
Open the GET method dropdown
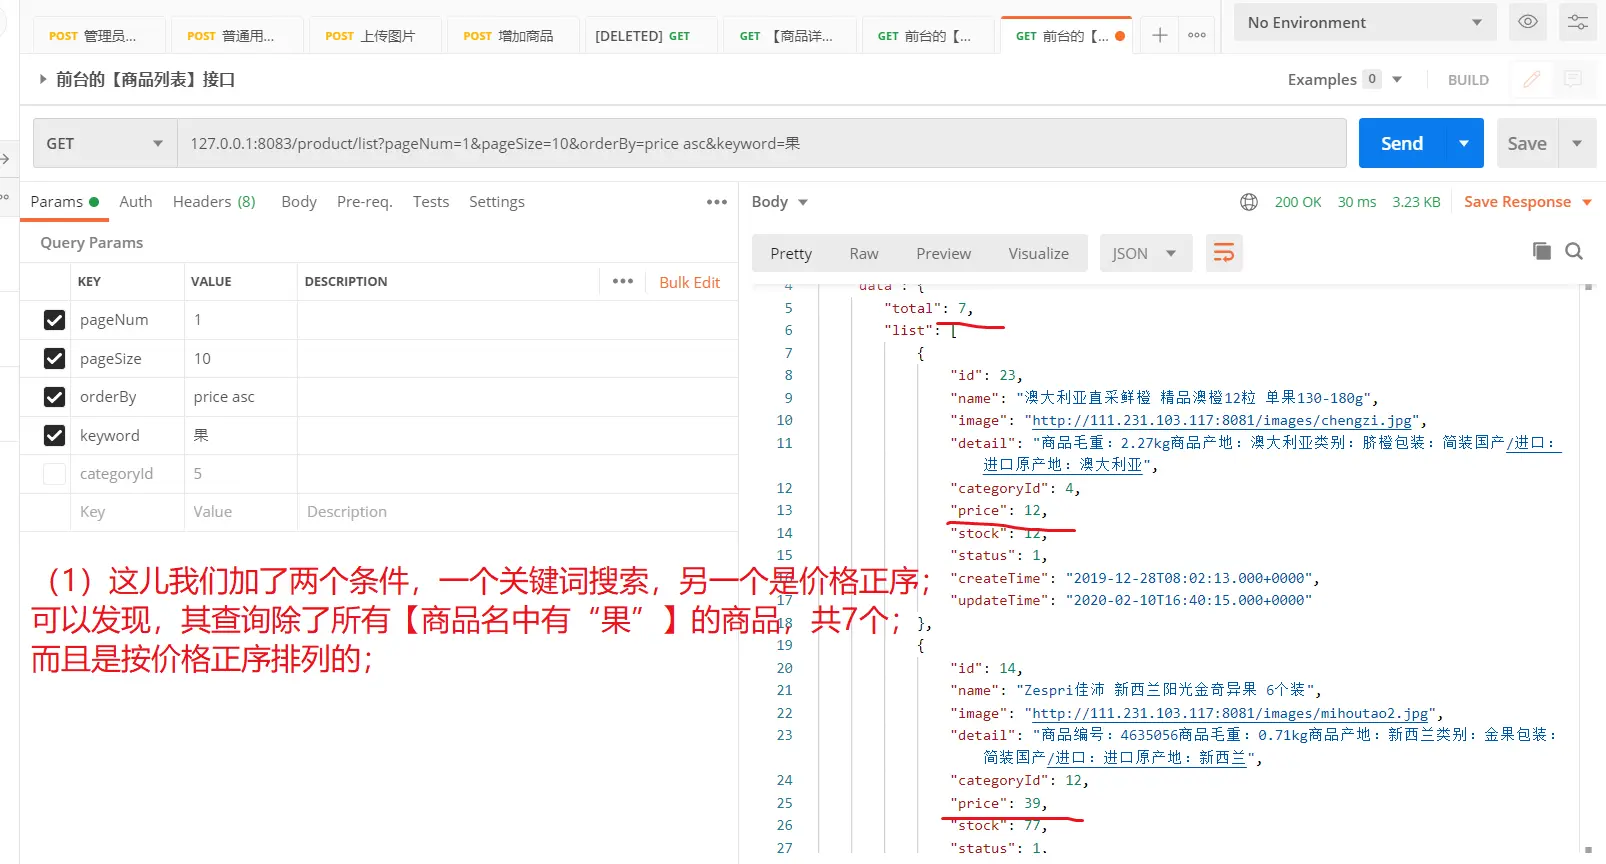coord(104,144)
